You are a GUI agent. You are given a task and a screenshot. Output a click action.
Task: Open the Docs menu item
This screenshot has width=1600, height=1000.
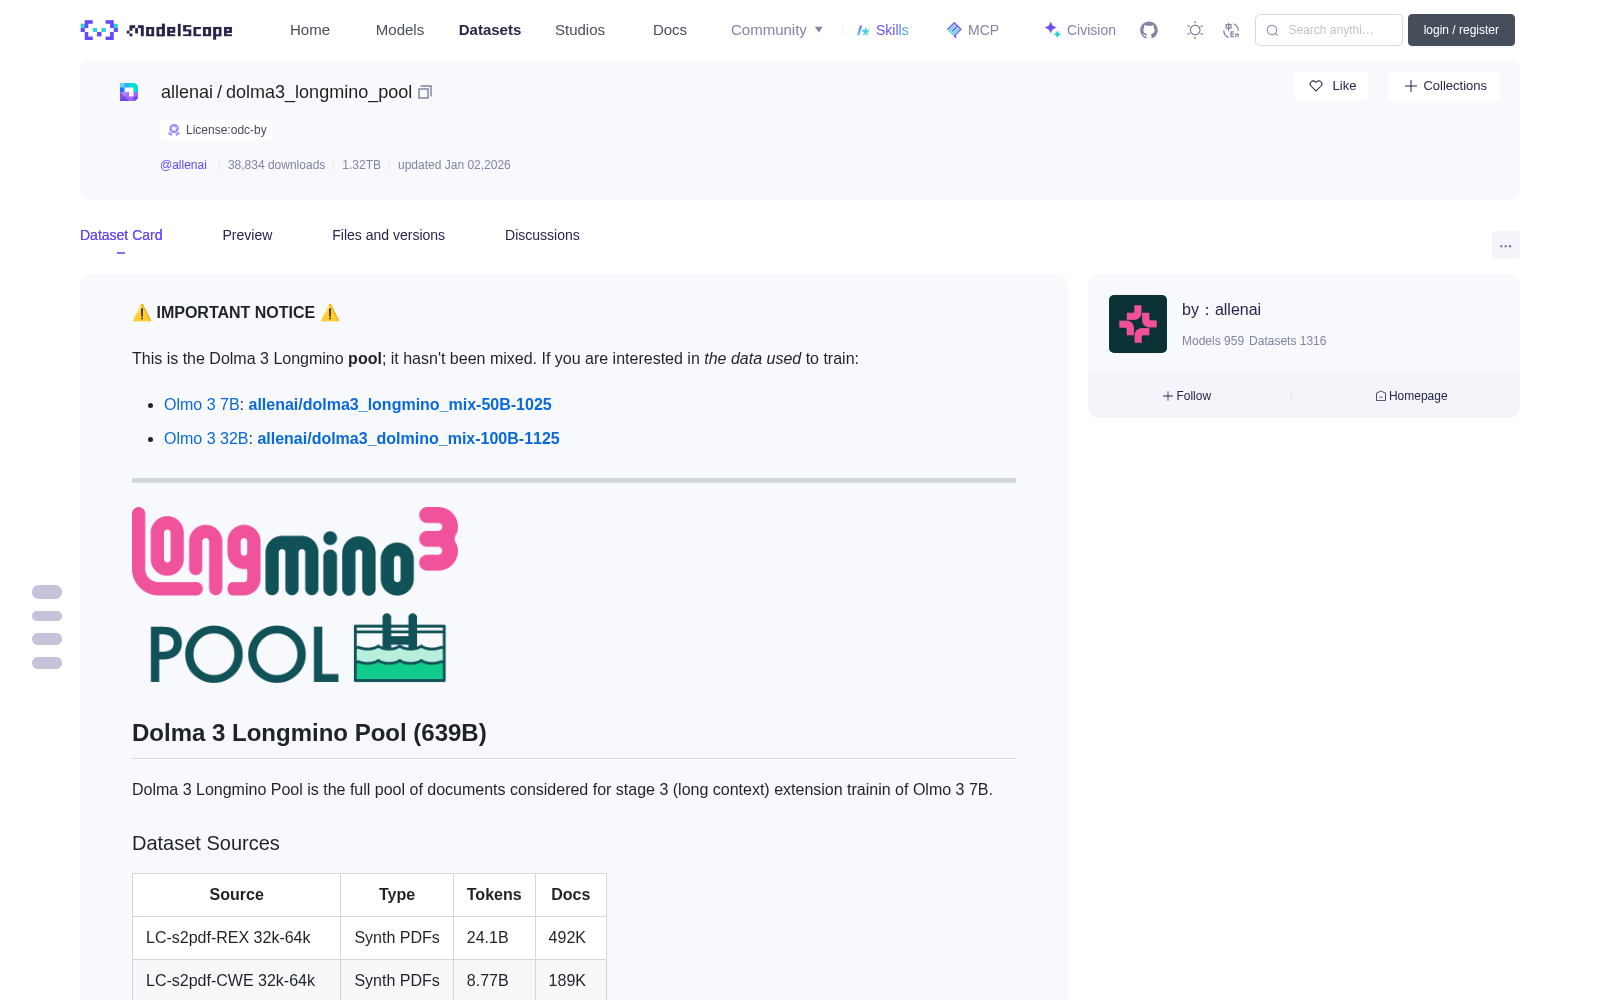pos(670,30)
